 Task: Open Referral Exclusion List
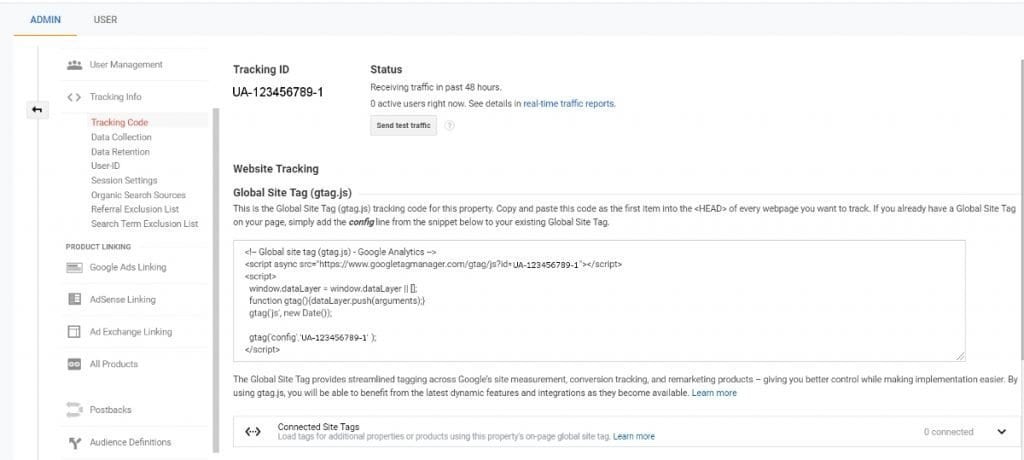click(135, 209)
